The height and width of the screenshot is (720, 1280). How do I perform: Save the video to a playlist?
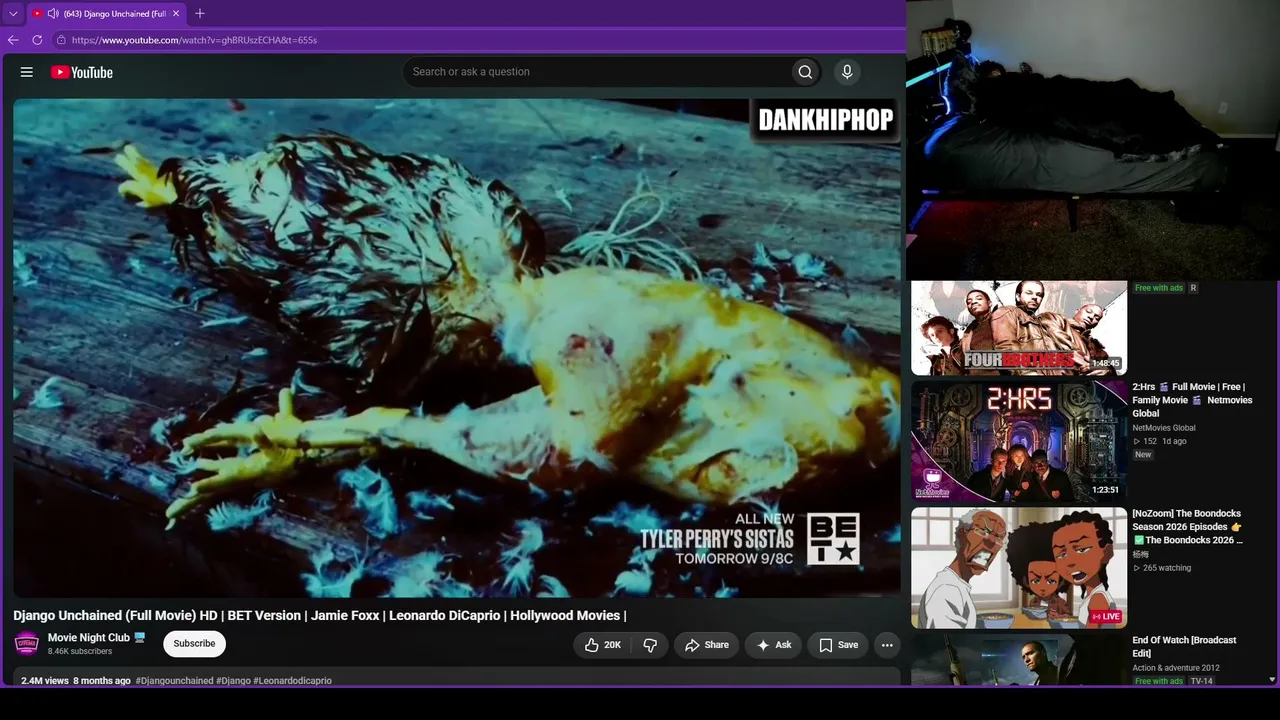(838, 645)
